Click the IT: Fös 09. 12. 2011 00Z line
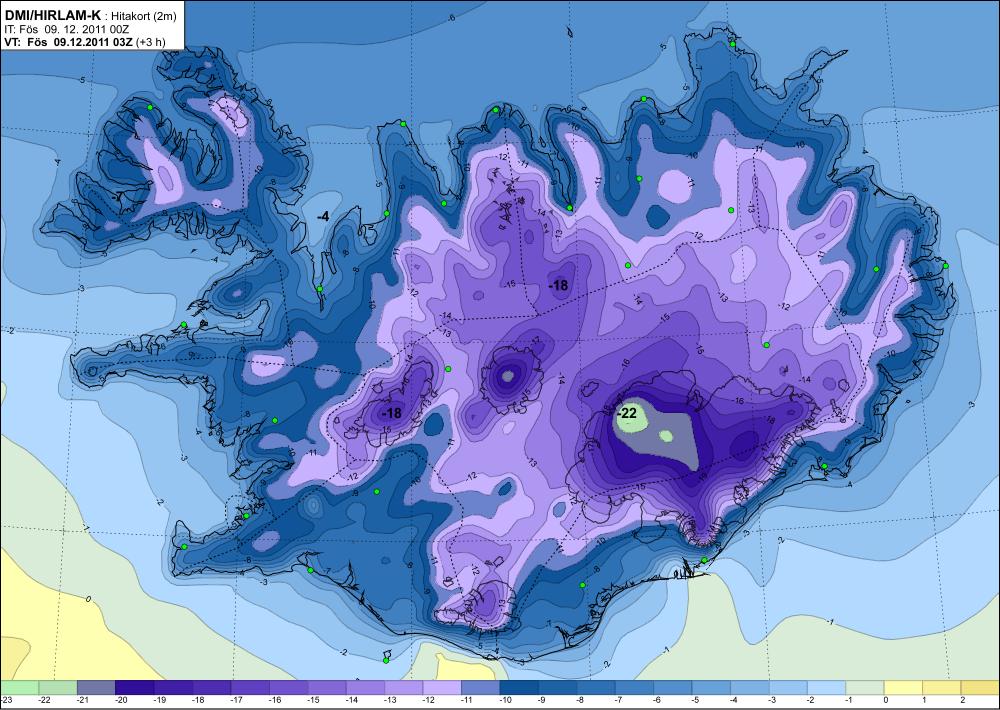This screenshot has height=710, width=1000. tap(67, 29)
